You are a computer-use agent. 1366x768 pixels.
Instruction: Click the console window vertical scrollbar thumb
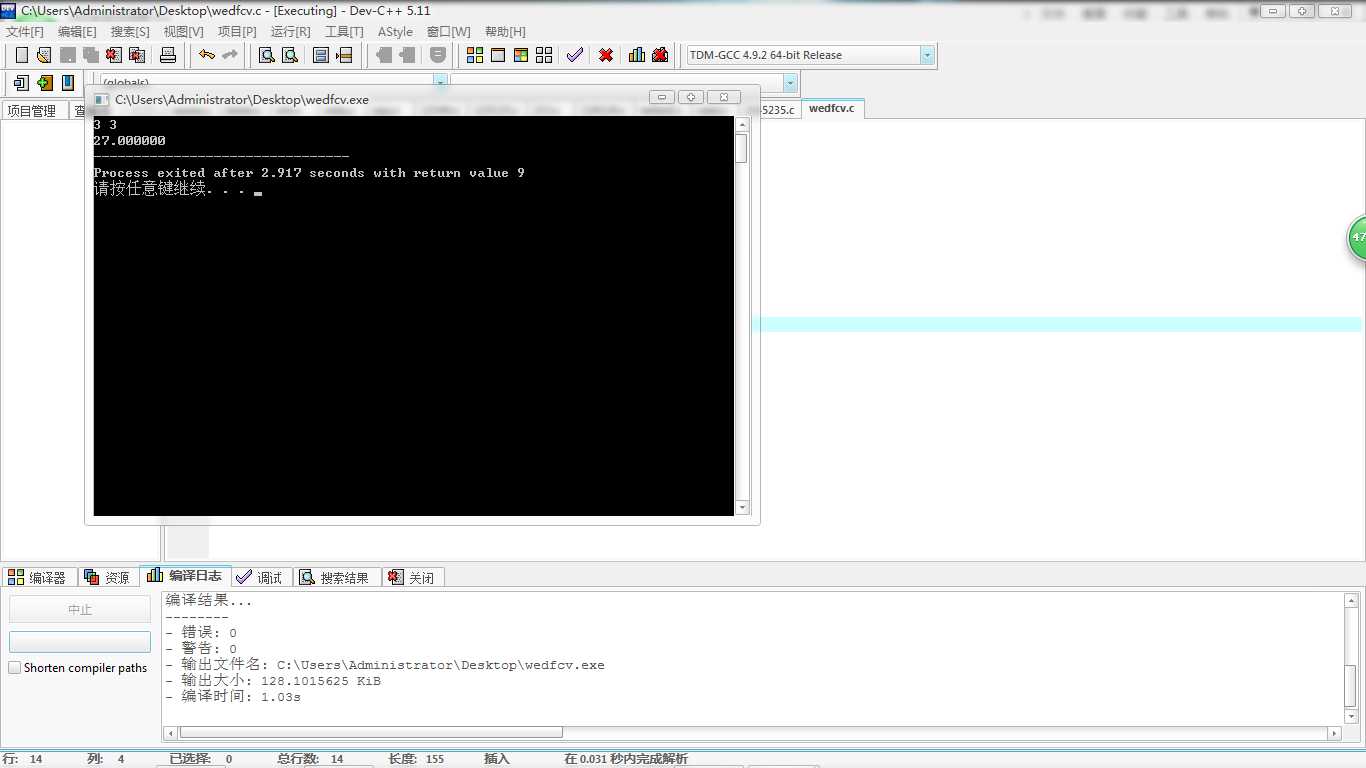pyautogui.click(x=741, y=148)
